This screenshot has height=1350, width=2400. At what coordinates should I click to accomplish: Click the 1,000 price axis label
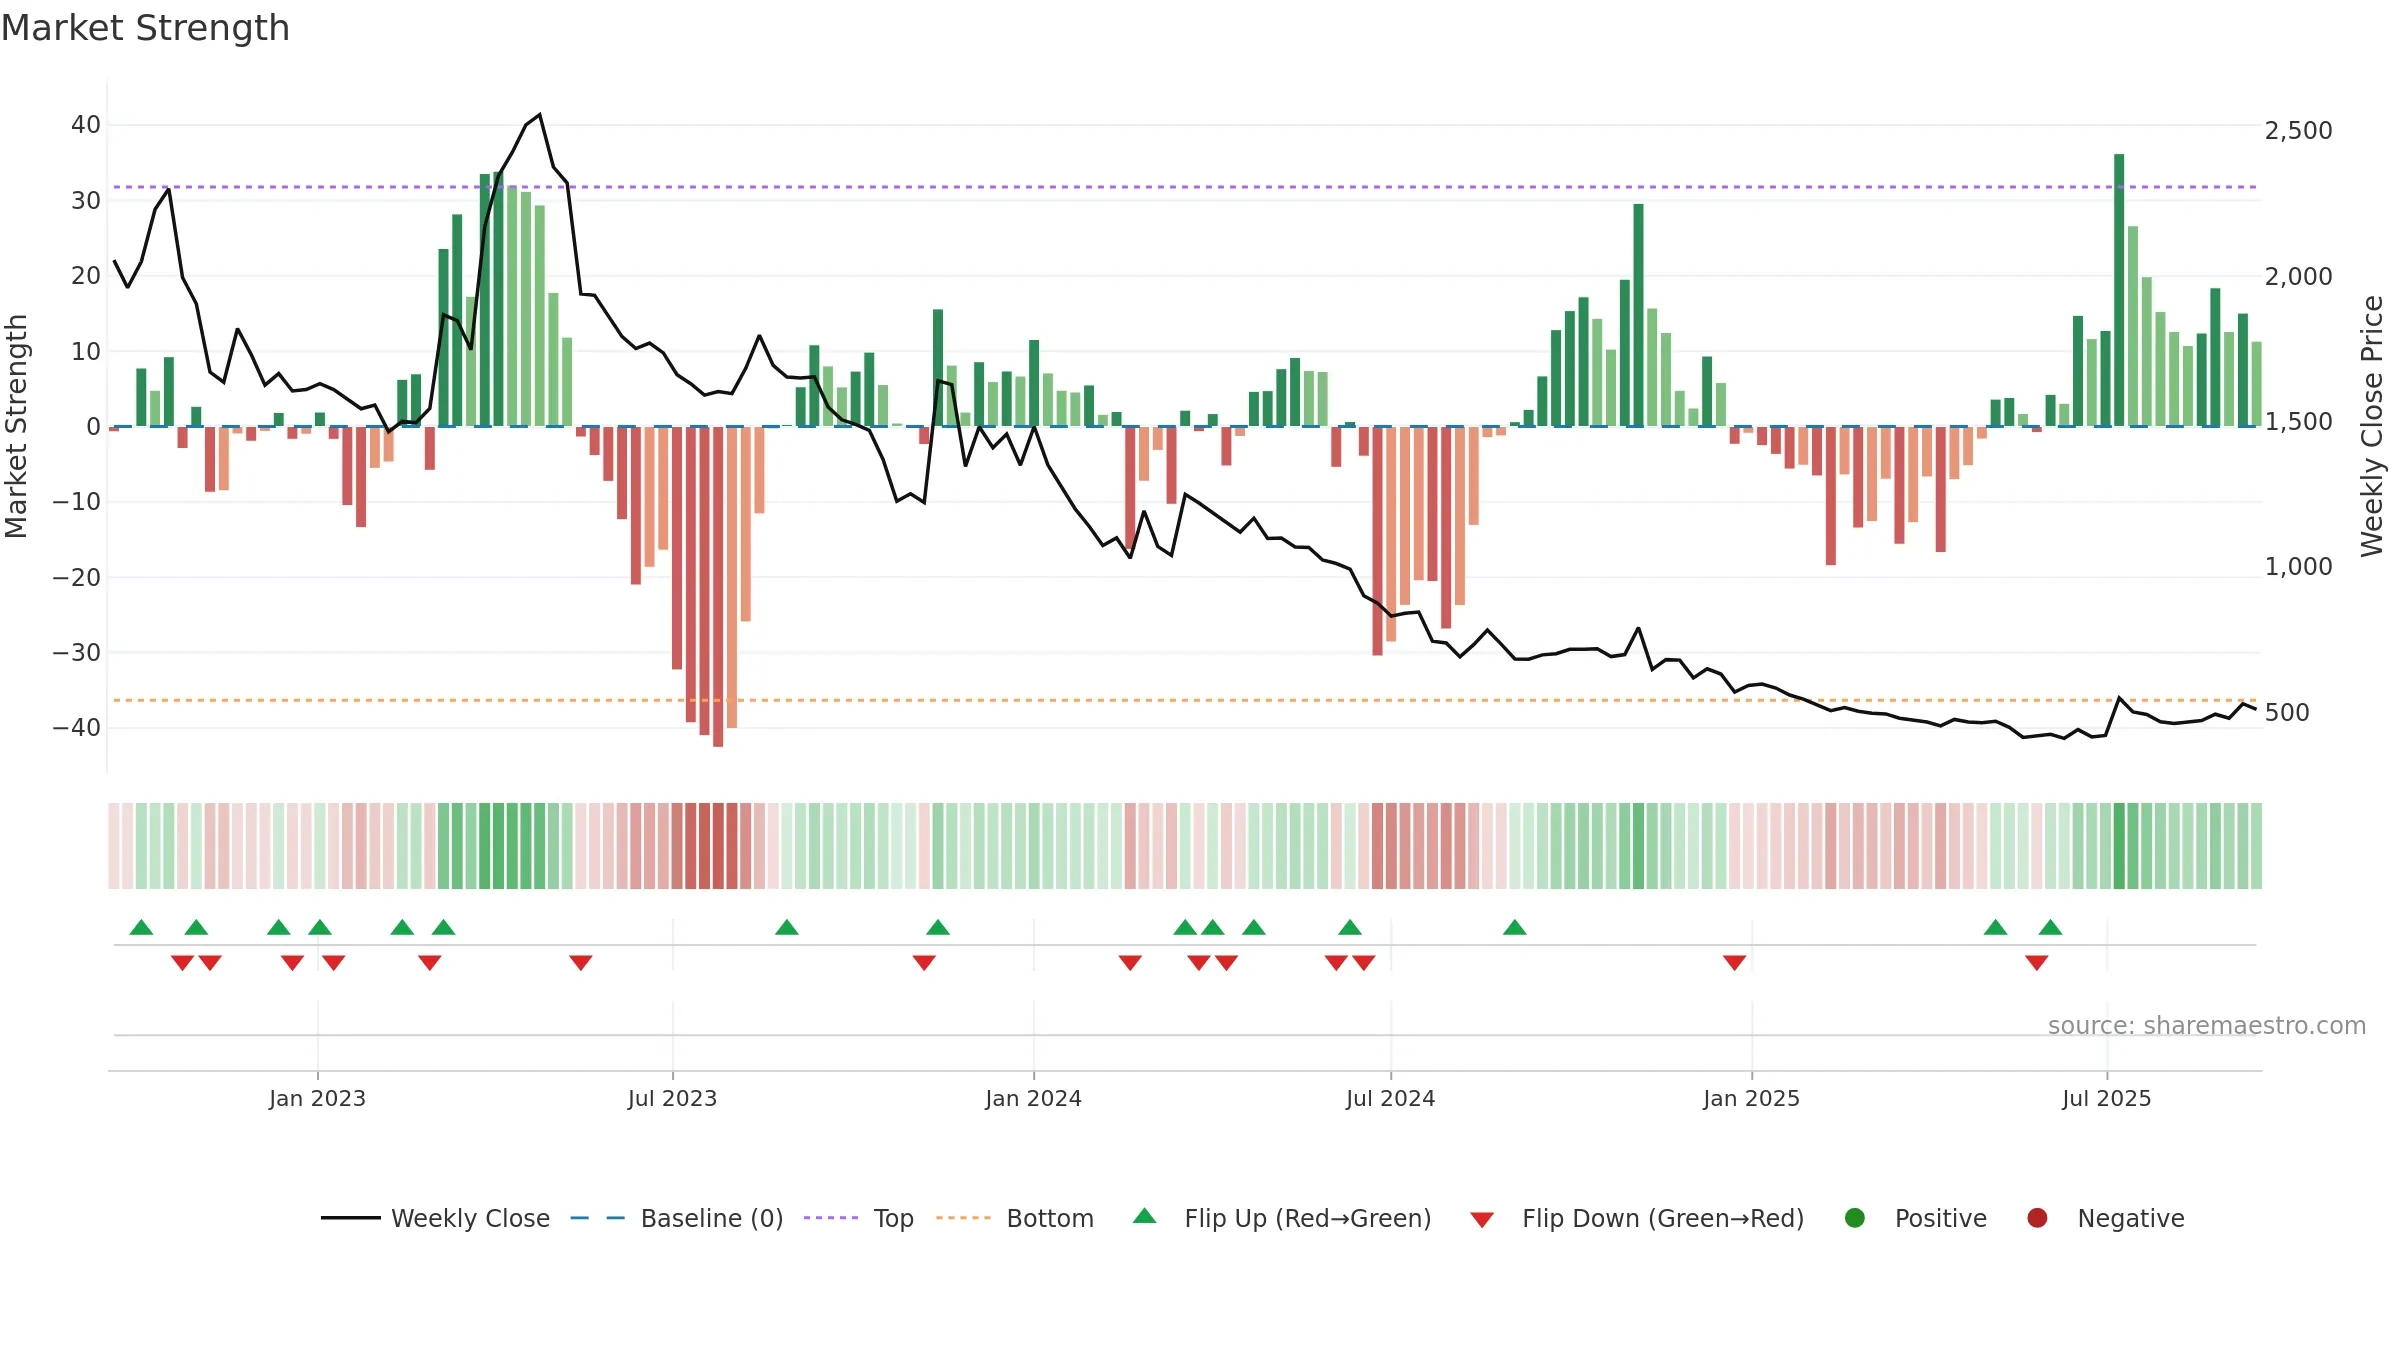tap(2298, 566)
